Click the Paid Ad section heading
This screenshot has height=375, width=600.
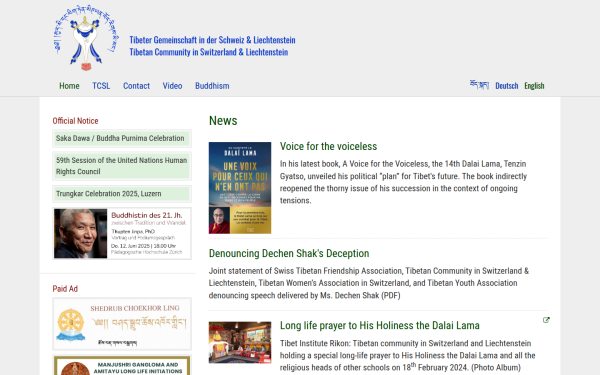coord(65,289)
